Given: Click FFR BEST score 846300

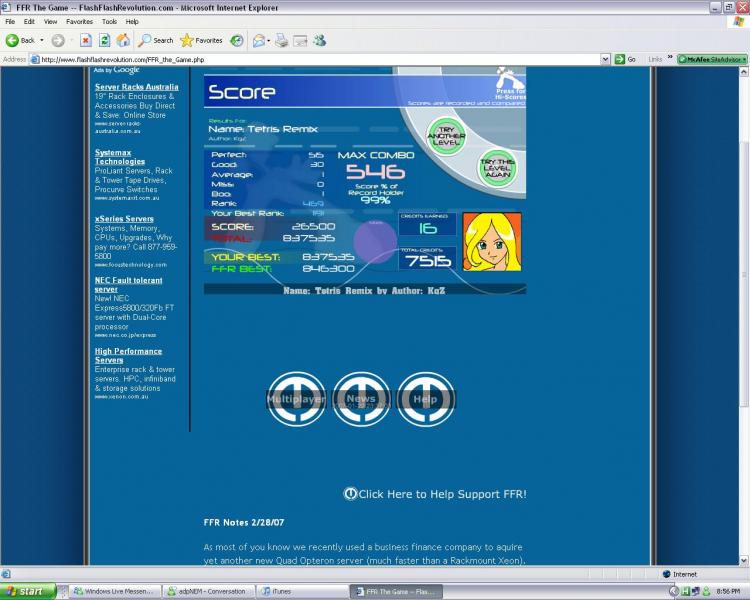Looking at the screenshot, I should click(x=328, y=269).
